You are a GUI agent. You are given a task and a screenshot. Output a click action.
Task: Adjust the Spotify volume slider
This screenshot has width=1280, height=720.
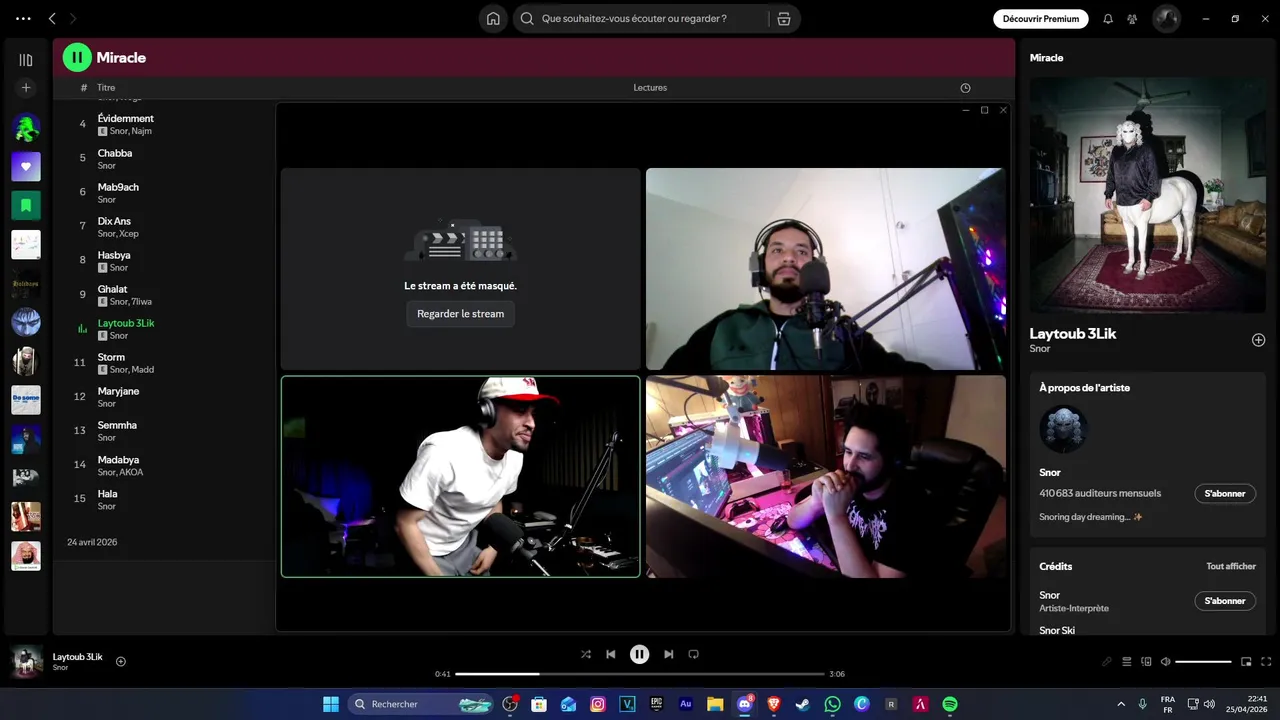point(1203,661)
